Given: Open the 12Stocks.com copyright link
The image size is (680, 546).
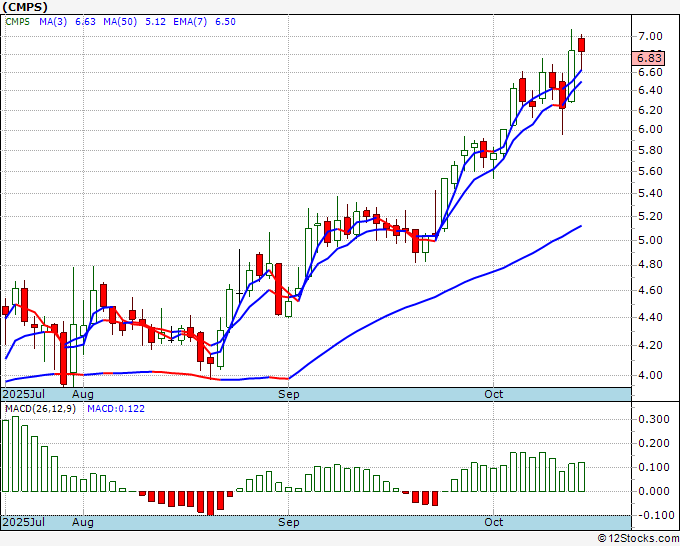Looking at the screenshot, I should [x=638, y=538].
